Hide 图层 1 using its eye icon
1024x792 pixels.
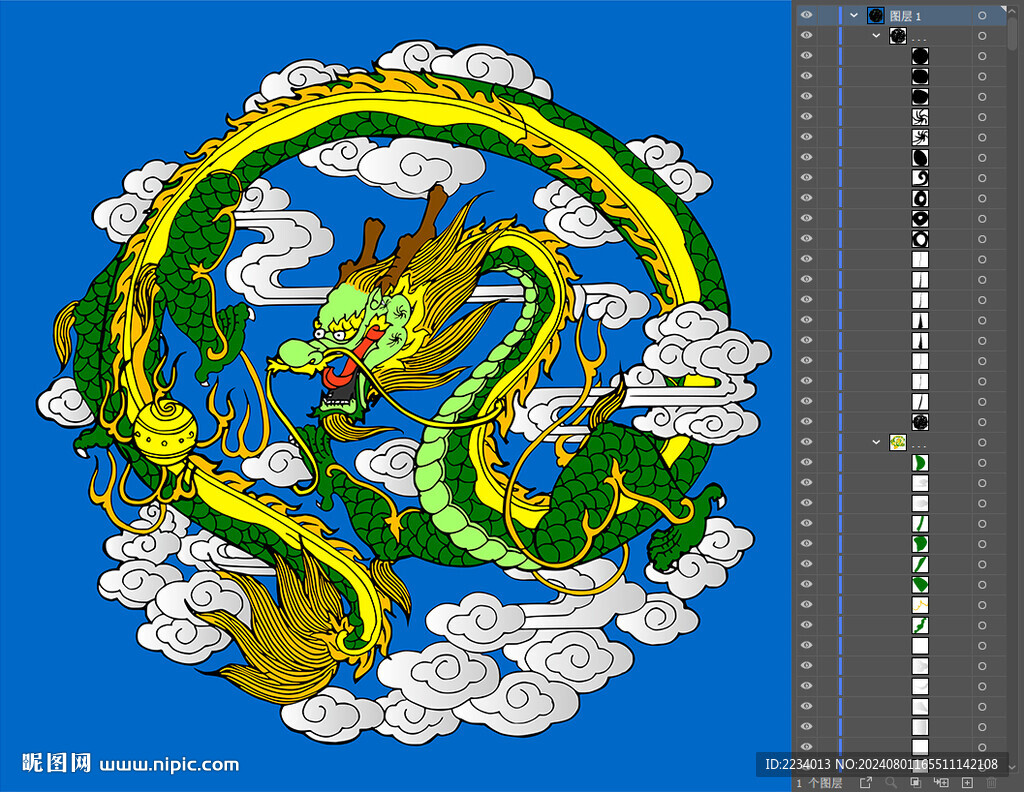[x=806, y=15]
